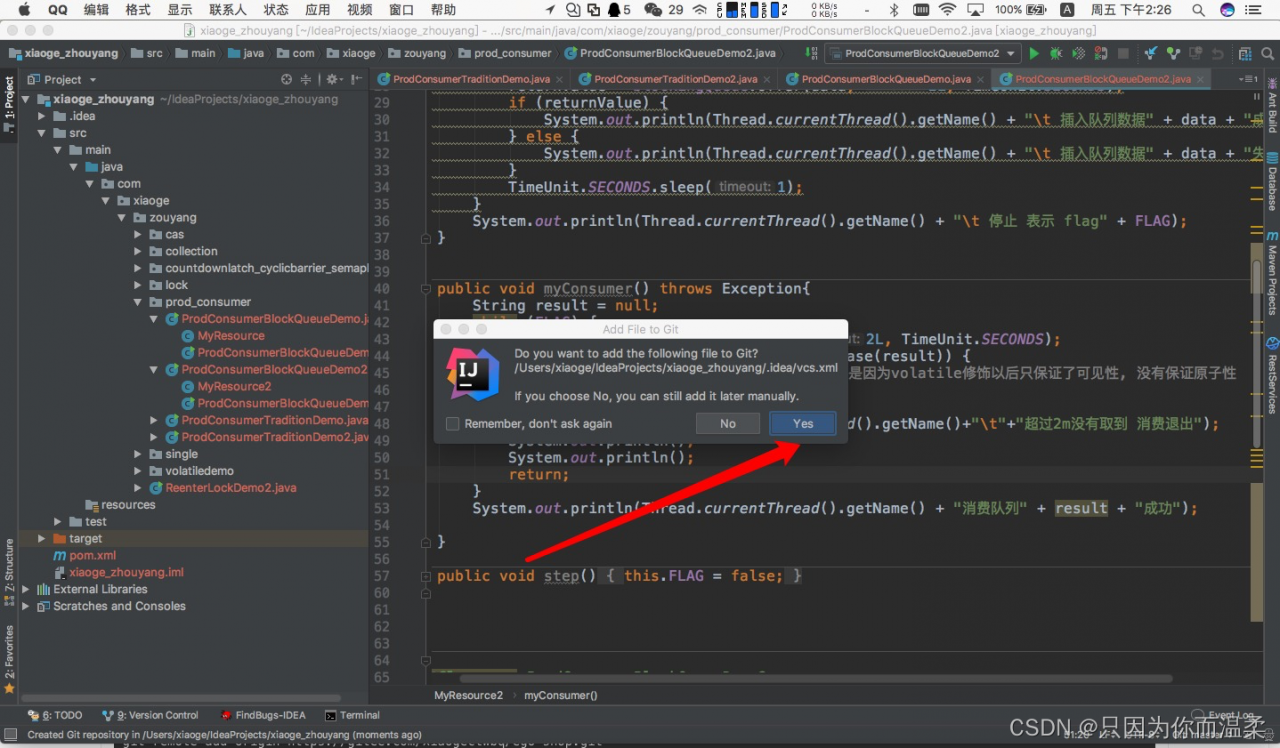Commit changes with the VCS commit icon
Screen dimensions: 1280x748
1173,53
